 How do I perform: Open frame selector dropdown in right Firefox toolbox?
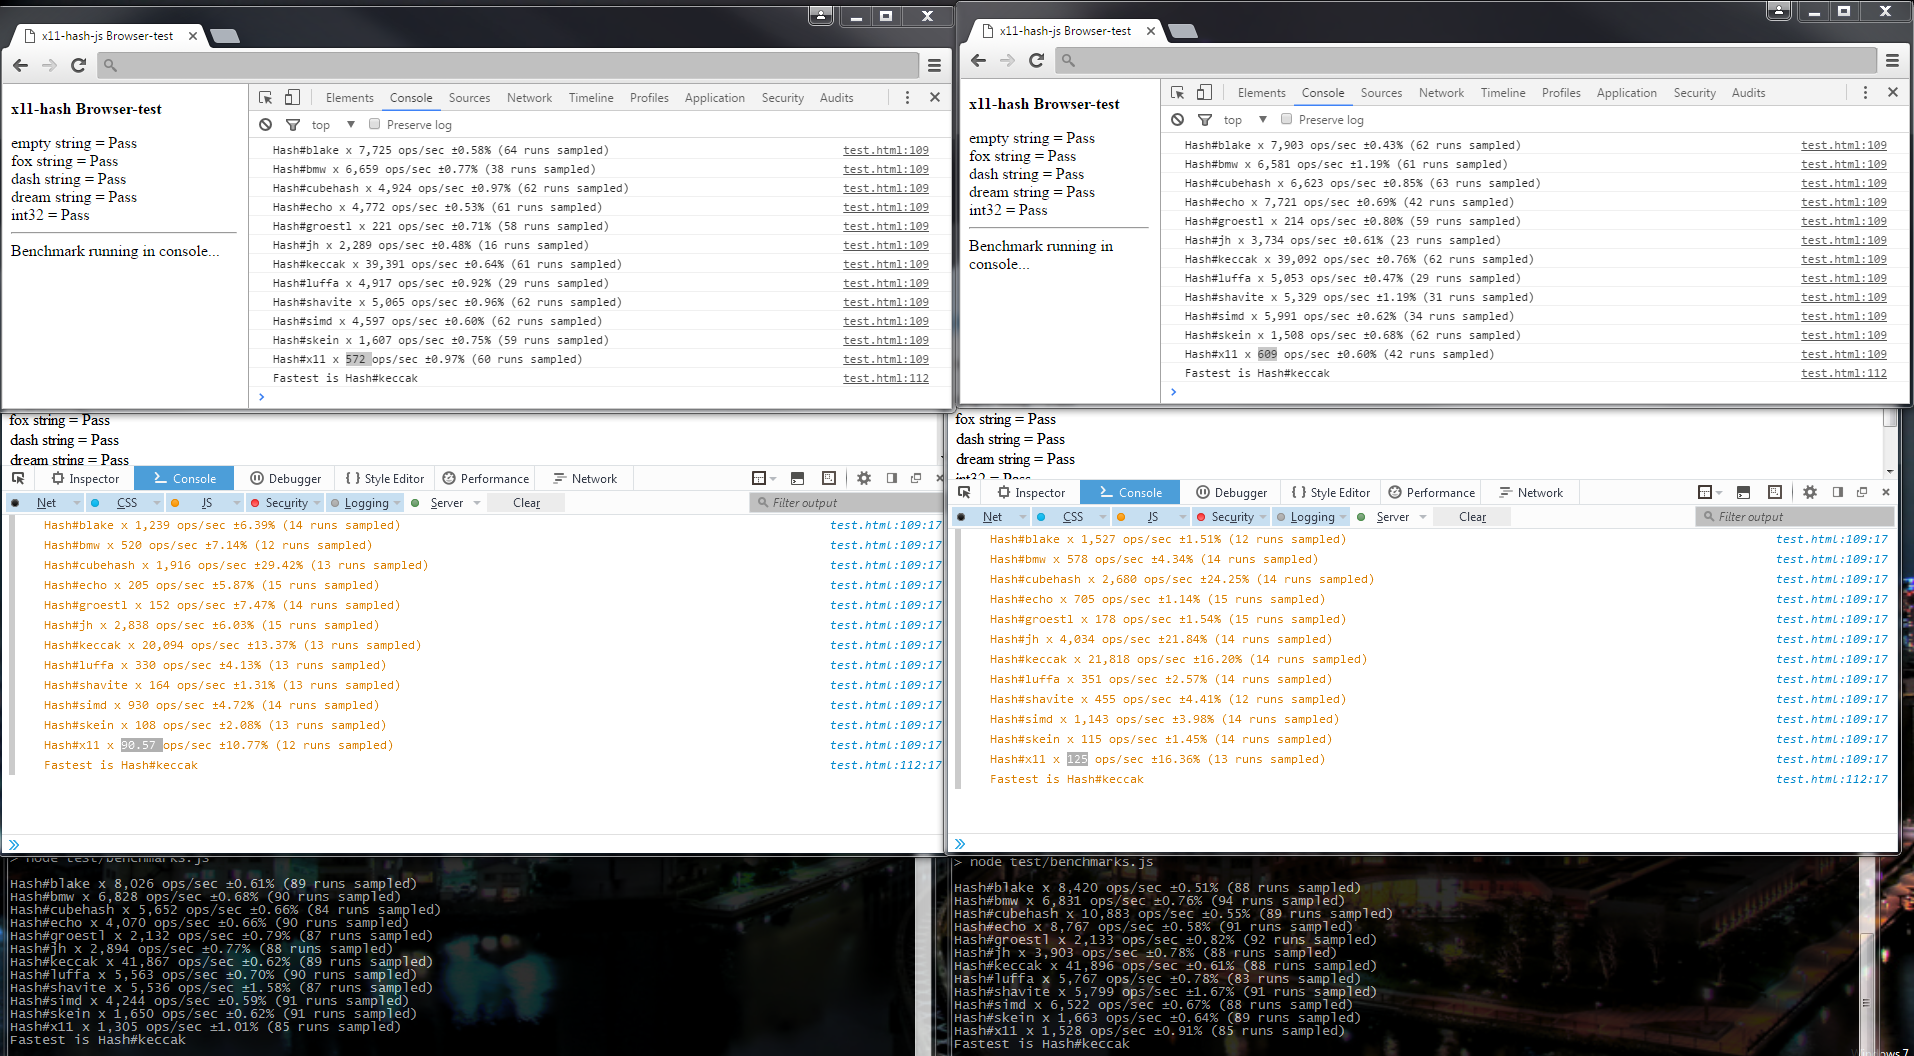[x=1709, y=492]
